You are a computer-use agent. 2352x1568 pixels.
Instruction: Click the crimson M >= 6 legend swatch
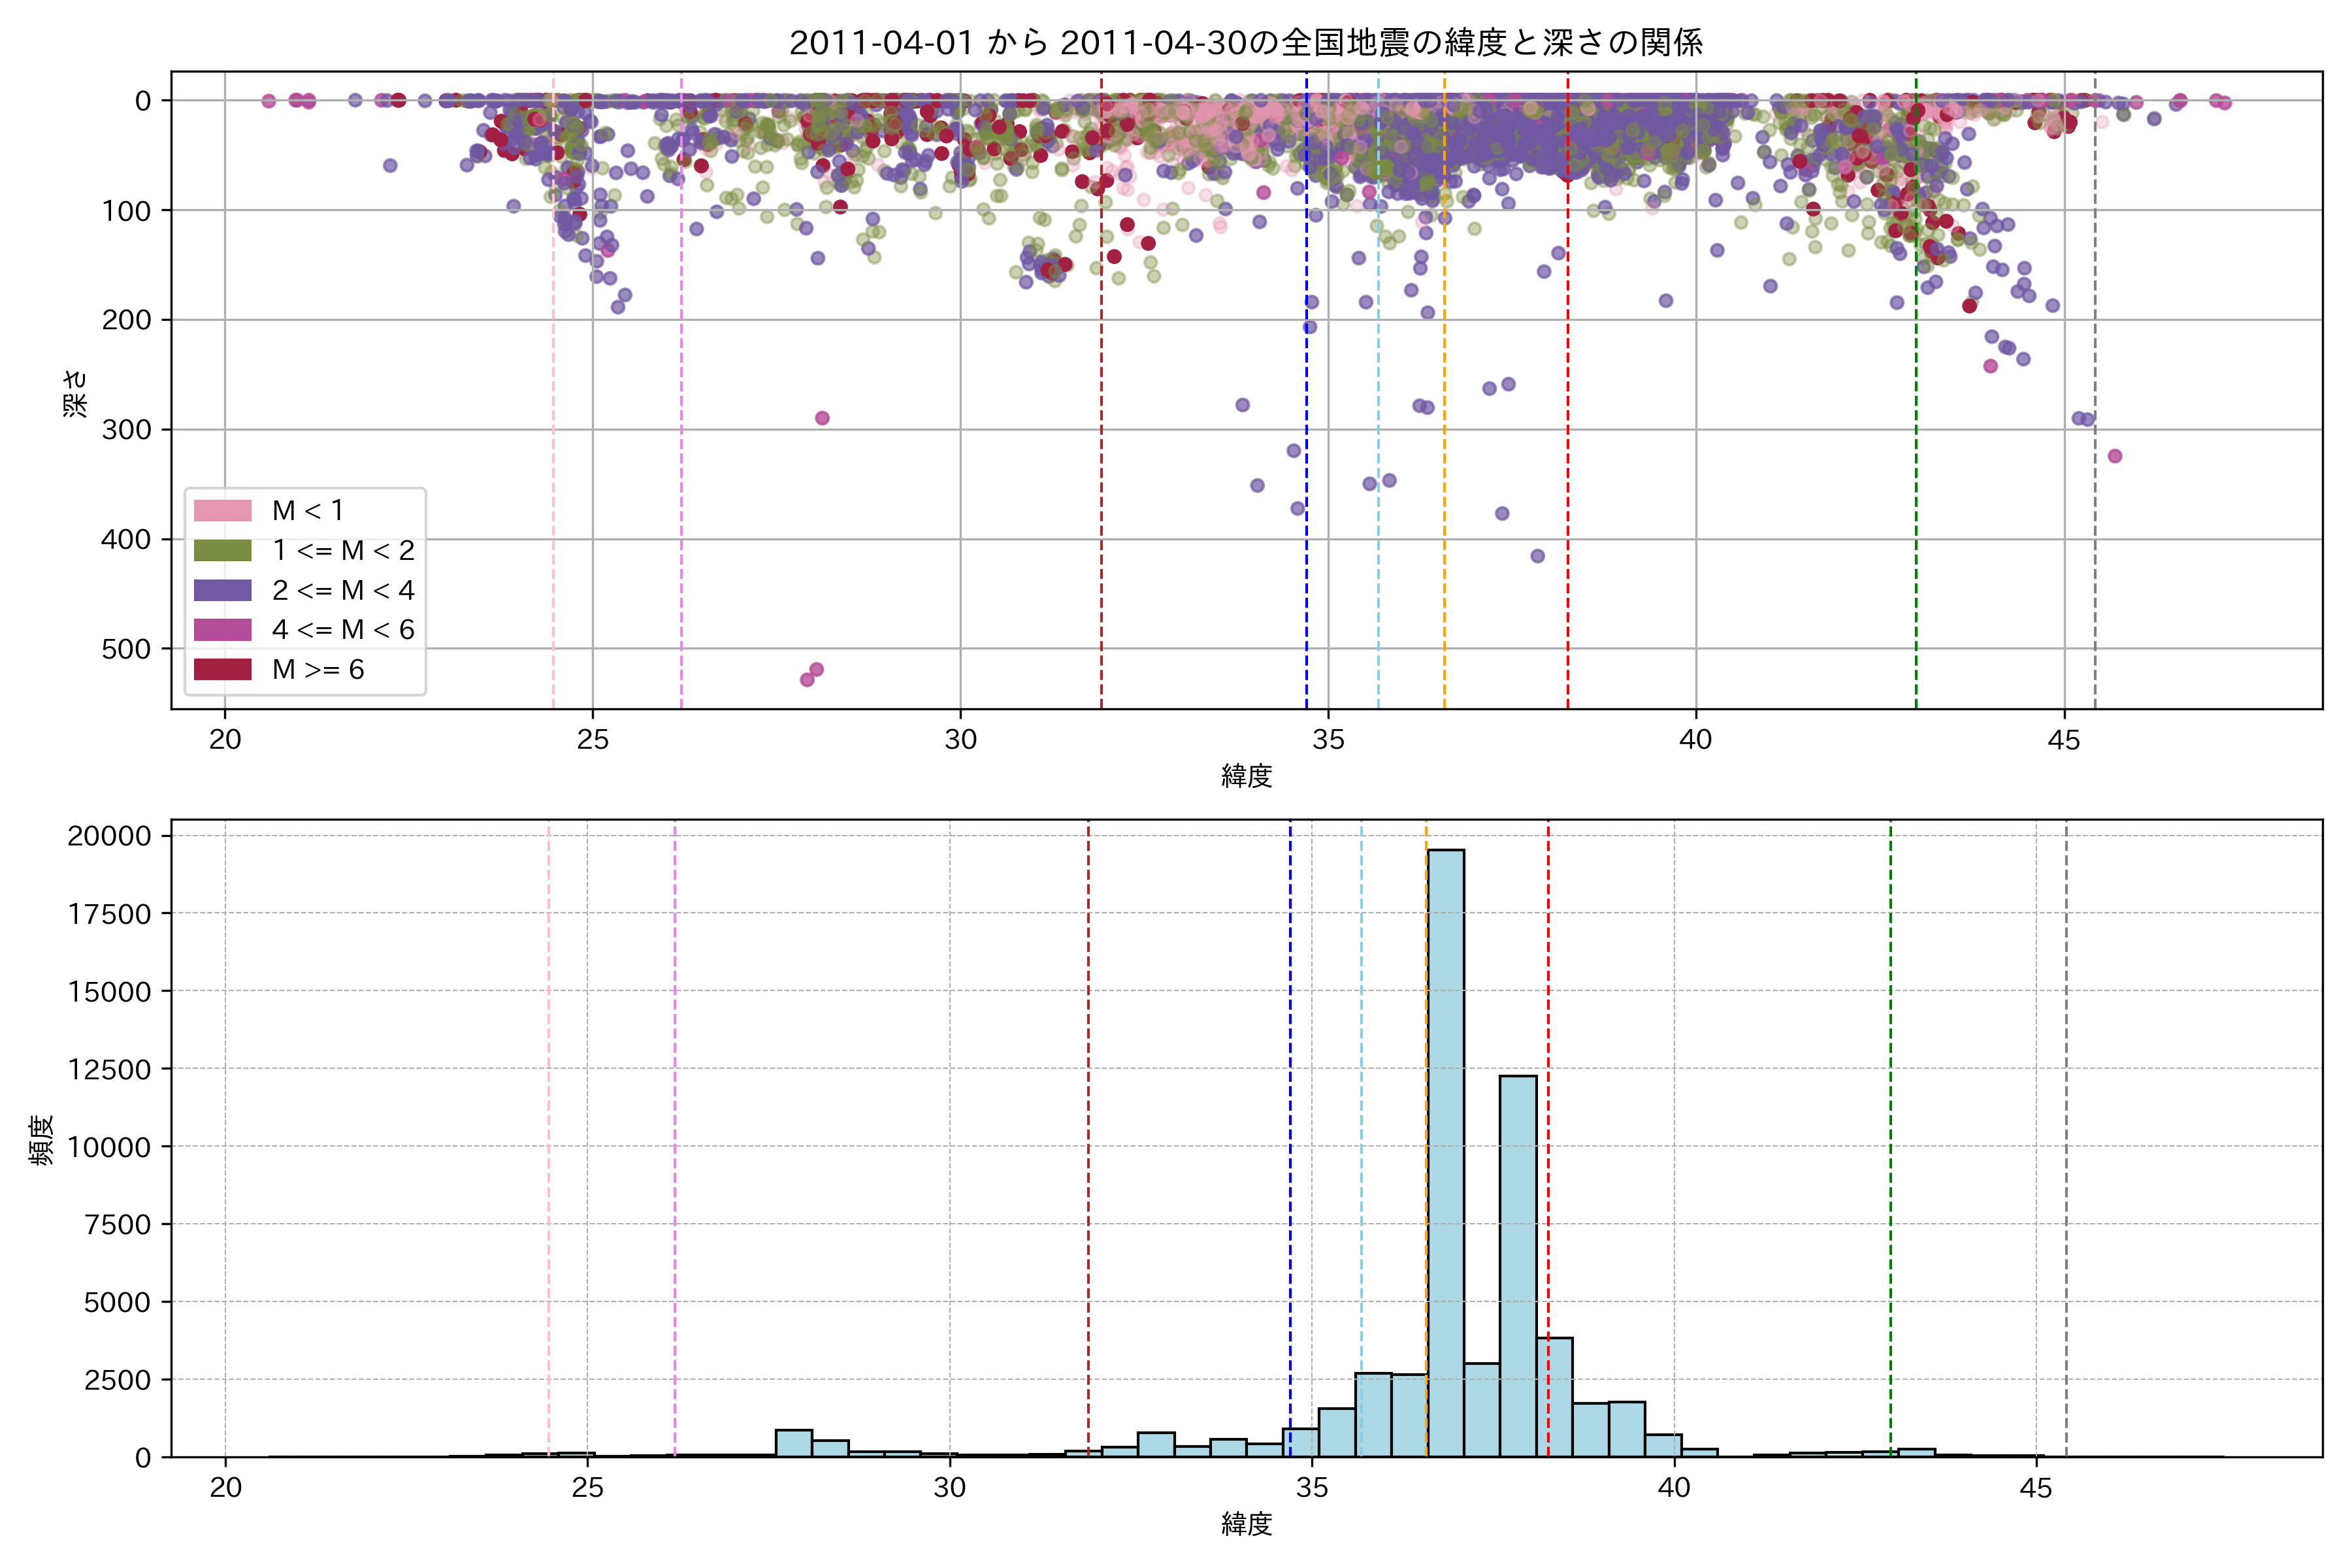222,669
